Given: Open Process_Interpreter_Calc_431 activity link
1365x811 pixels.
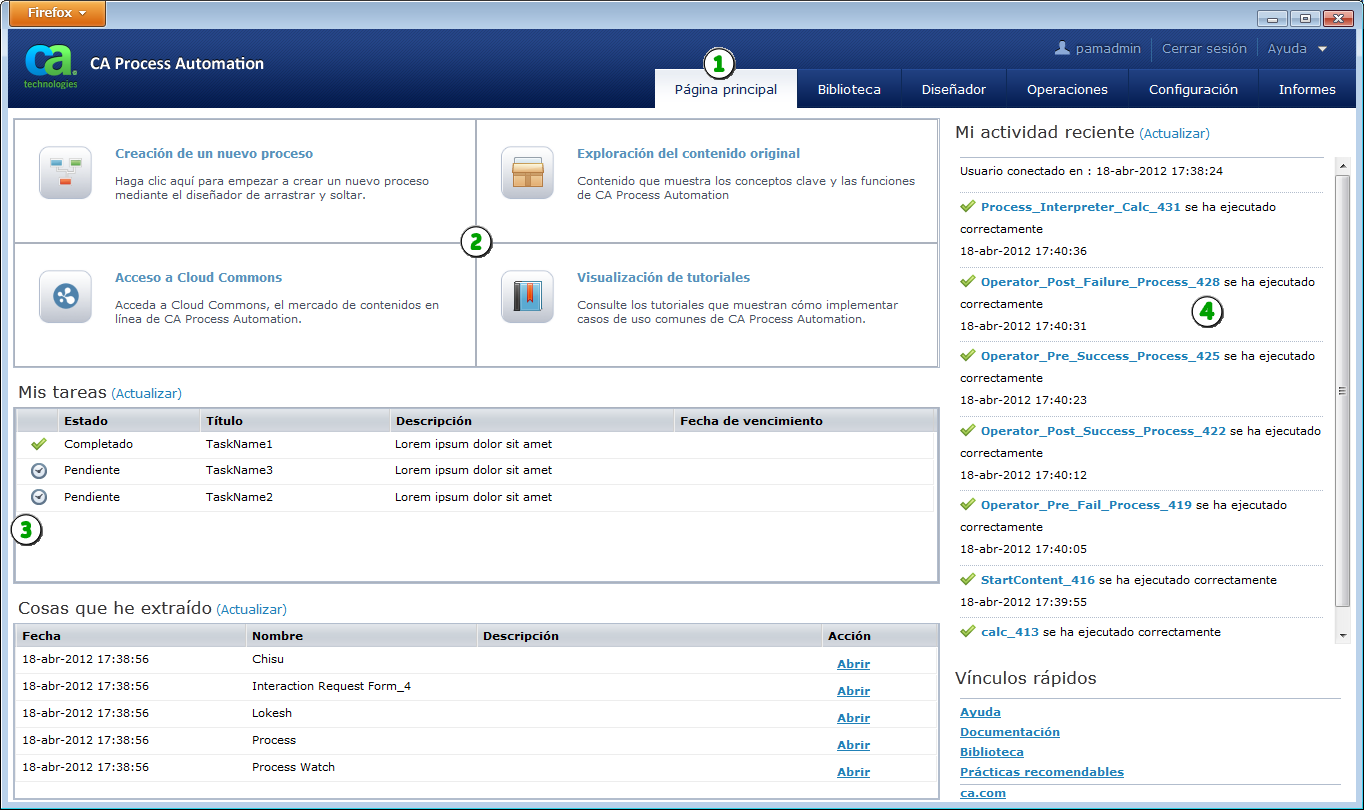Looking at the screenshot, I should pyautogui.click(x=1080, y=207).
